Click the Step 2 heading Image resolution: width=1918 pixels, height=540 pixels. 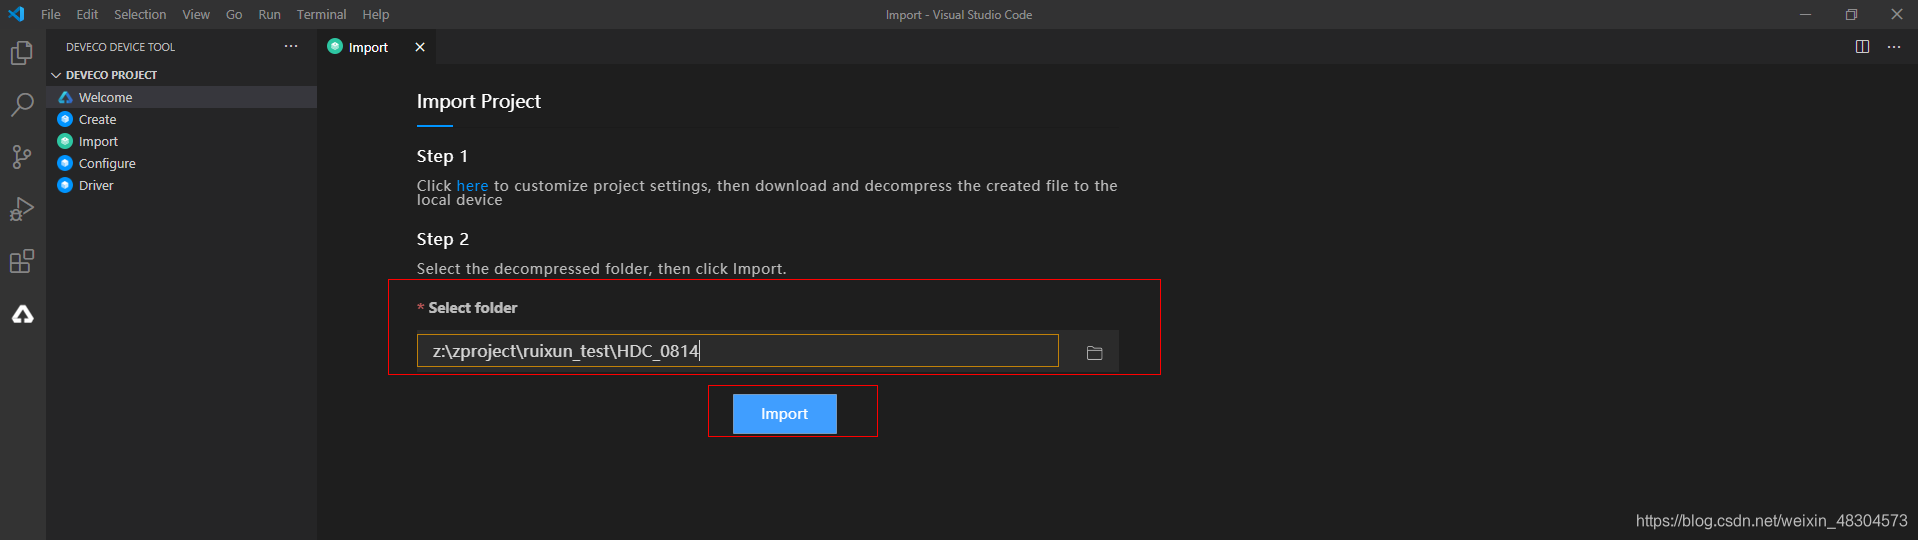pyautogui.click(x=443, y=239)
